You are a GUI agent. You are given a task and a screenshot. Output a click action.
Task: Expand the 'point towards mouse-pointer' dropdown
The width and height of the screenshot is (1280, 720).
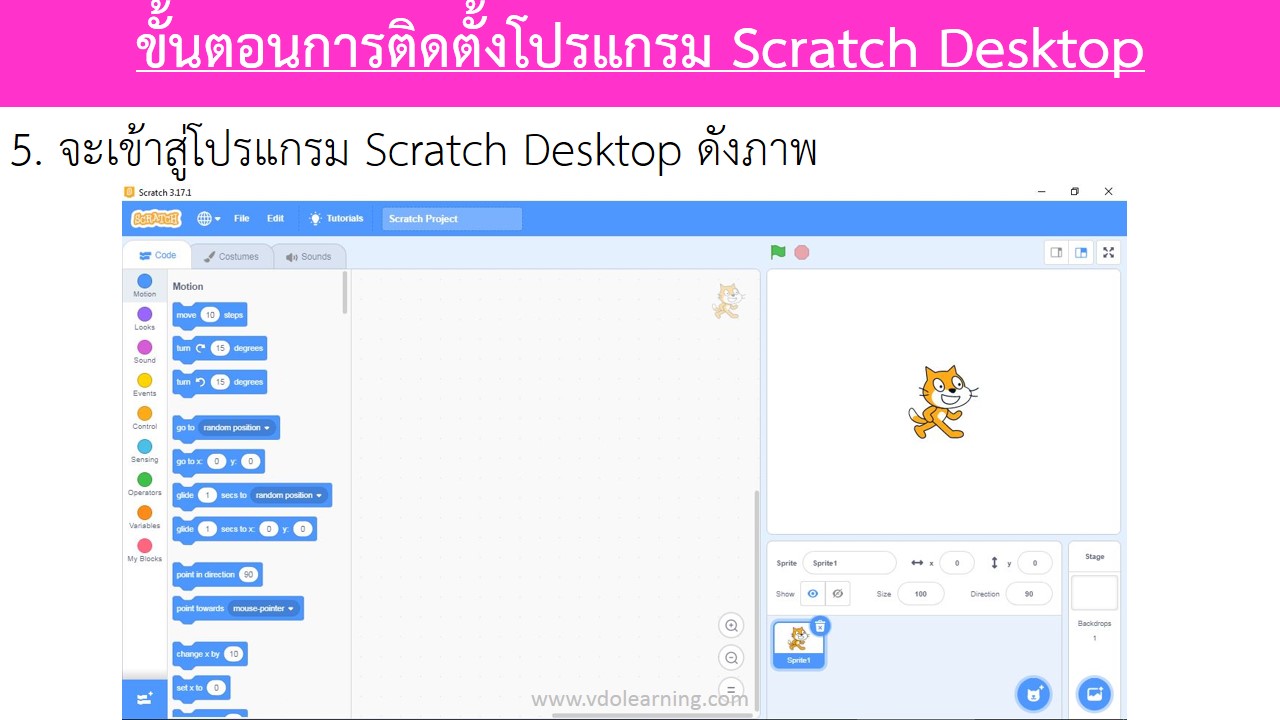pos(291,609)
